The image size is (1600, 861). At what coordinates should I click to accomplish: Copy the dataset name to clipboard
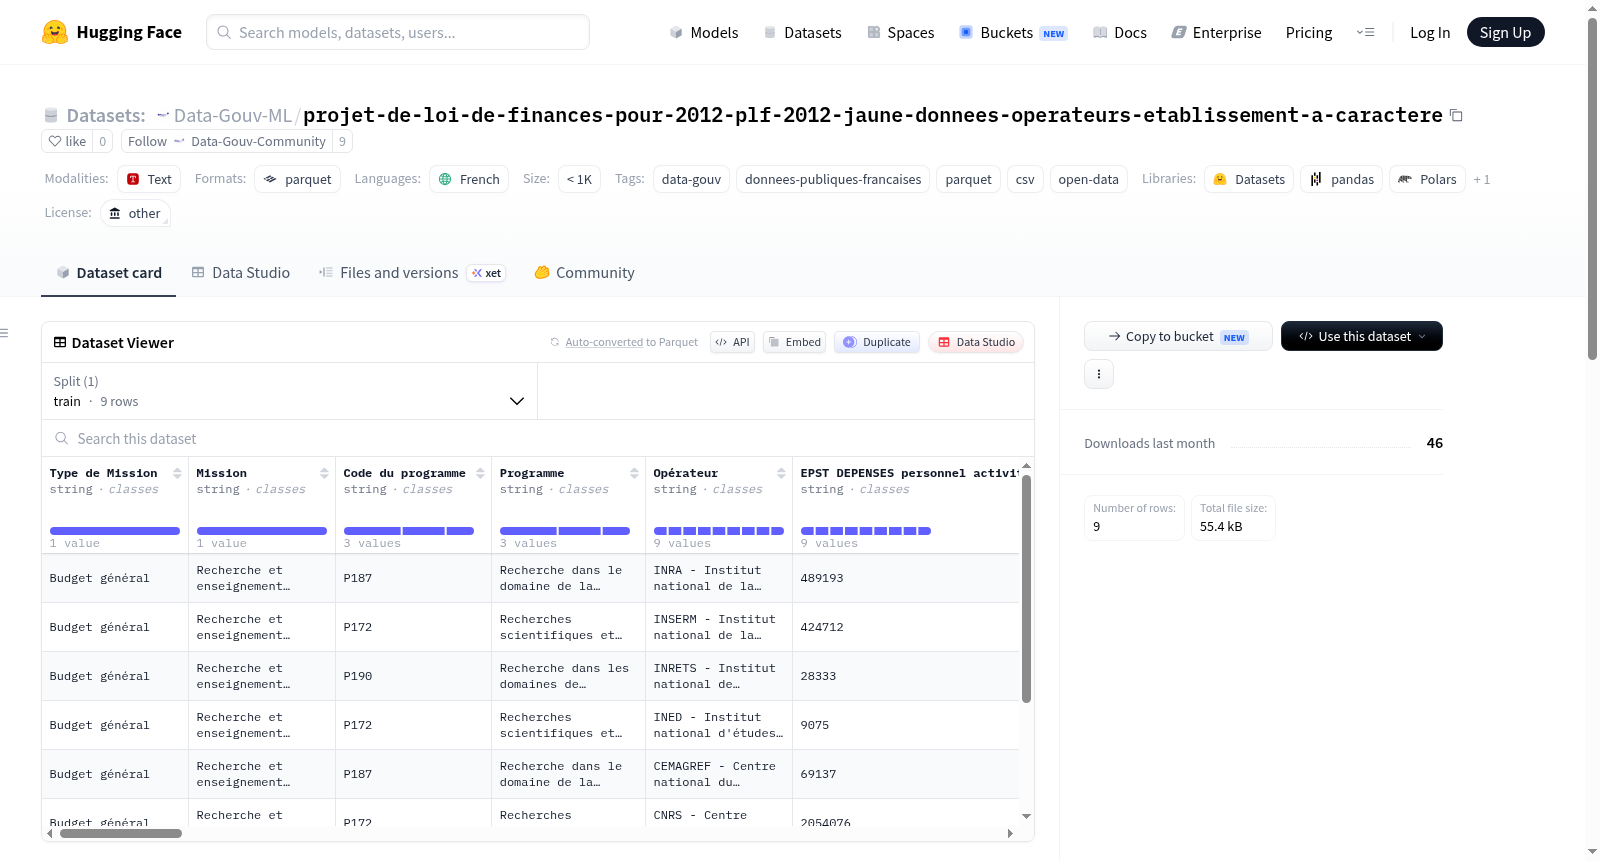point(1456,116)
